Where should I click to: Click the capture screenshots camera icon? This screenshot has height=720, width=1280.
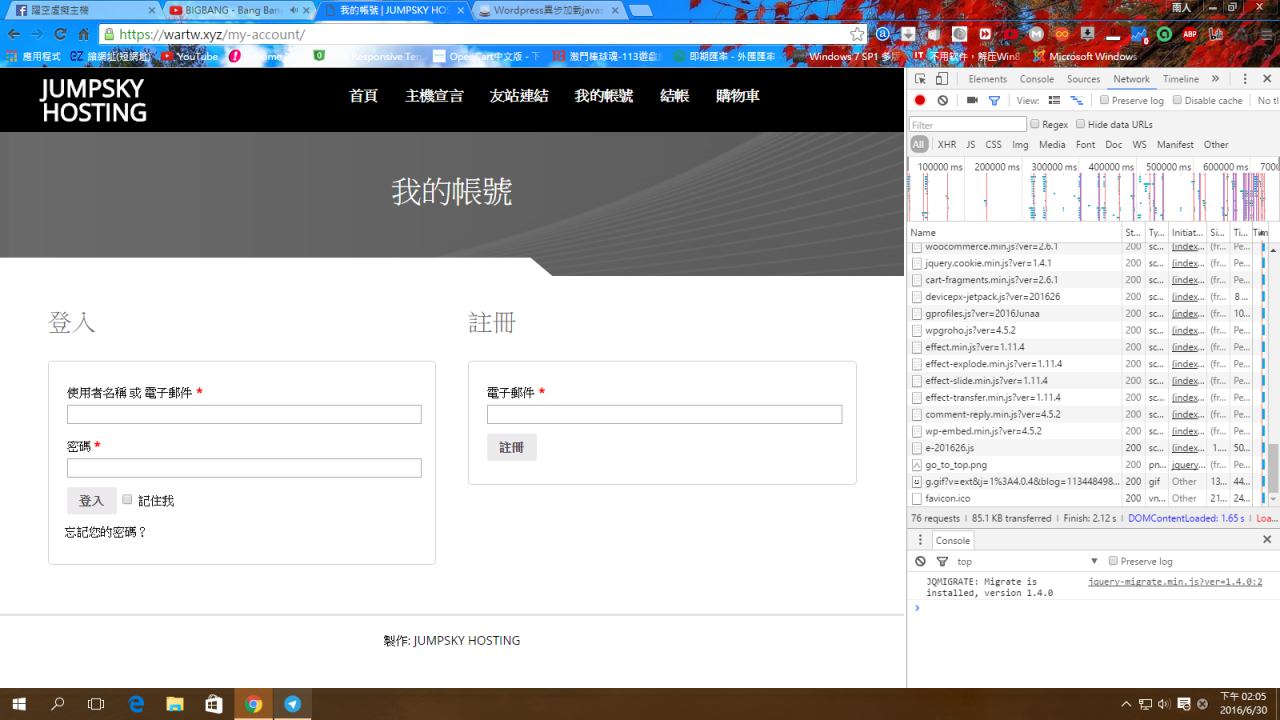click(x=972, y=100)
